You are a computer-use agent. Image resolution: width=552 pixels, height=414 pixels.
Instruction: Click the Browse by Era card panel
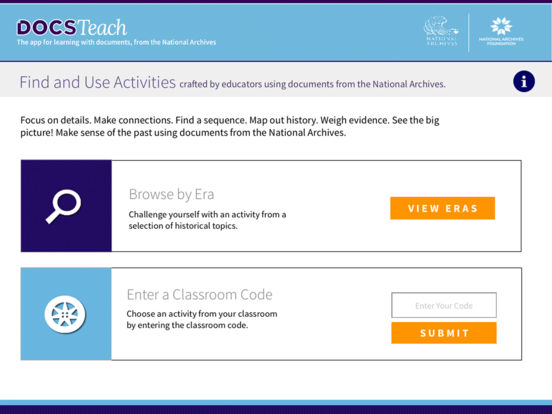[271, 206]
